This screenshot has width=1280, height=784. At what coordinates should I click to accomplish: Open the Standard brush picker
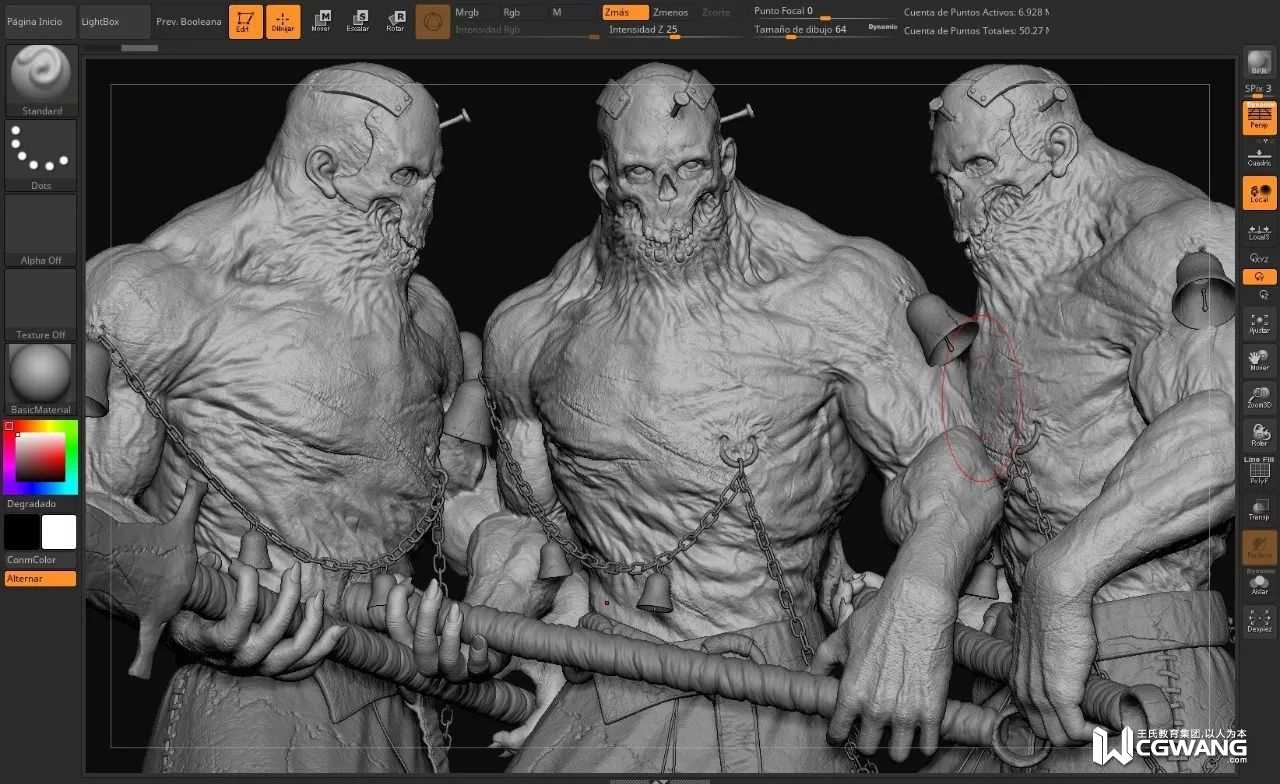pyautogui.click(x=41, y=80)
